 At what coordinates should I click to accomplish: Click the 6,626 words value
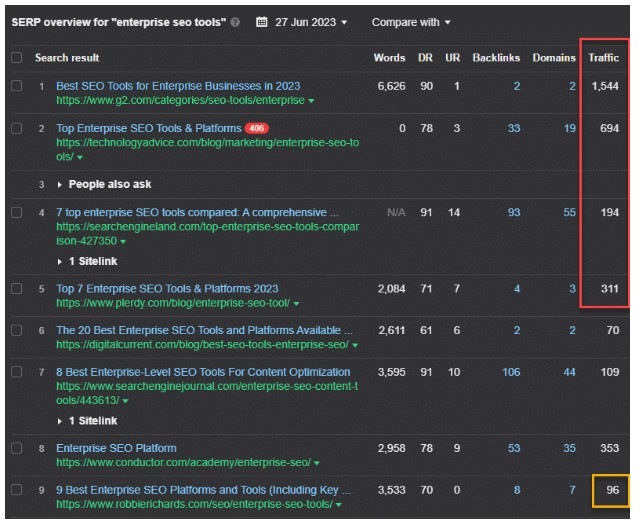[391, 86]
